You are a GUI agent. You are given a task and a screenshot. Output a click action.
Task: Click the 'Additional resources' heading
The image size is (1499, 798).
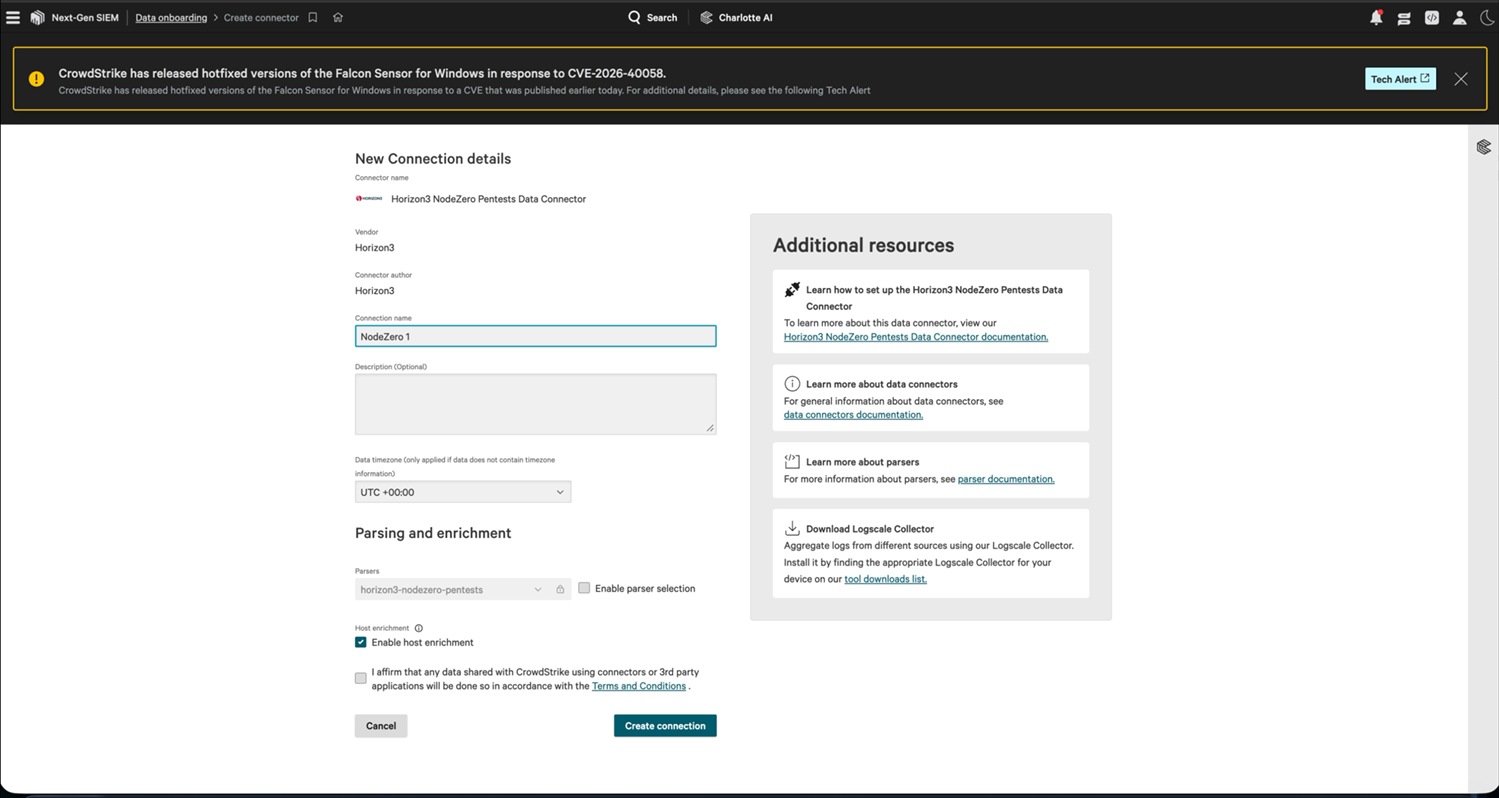click(x=863, y=245)
